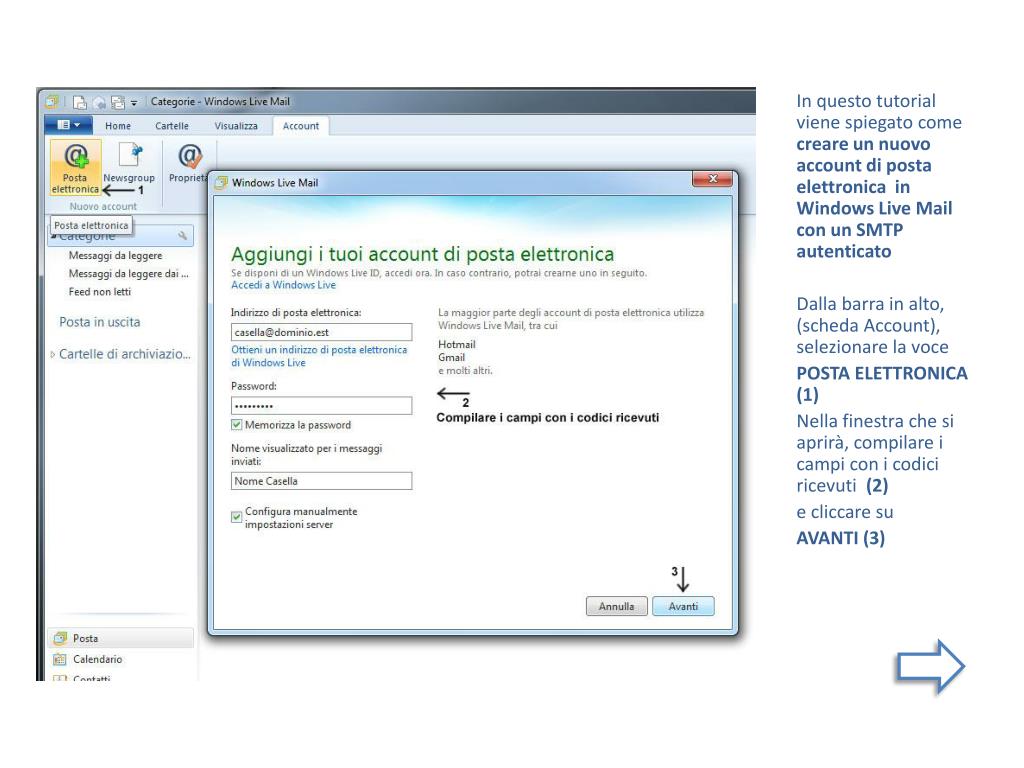The image size is (1024, 768).
Task: Select Feed non letti item
Action: click(100, 292)
